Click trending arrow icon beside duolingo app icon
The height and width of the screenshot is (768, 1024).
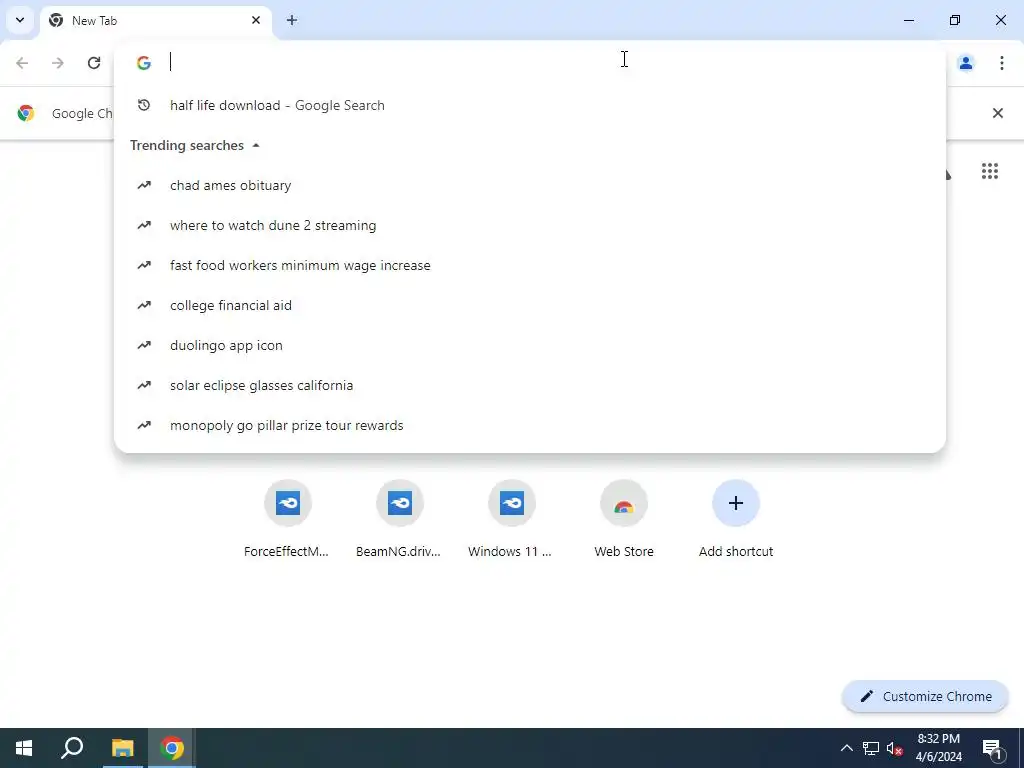coord(144,345)
